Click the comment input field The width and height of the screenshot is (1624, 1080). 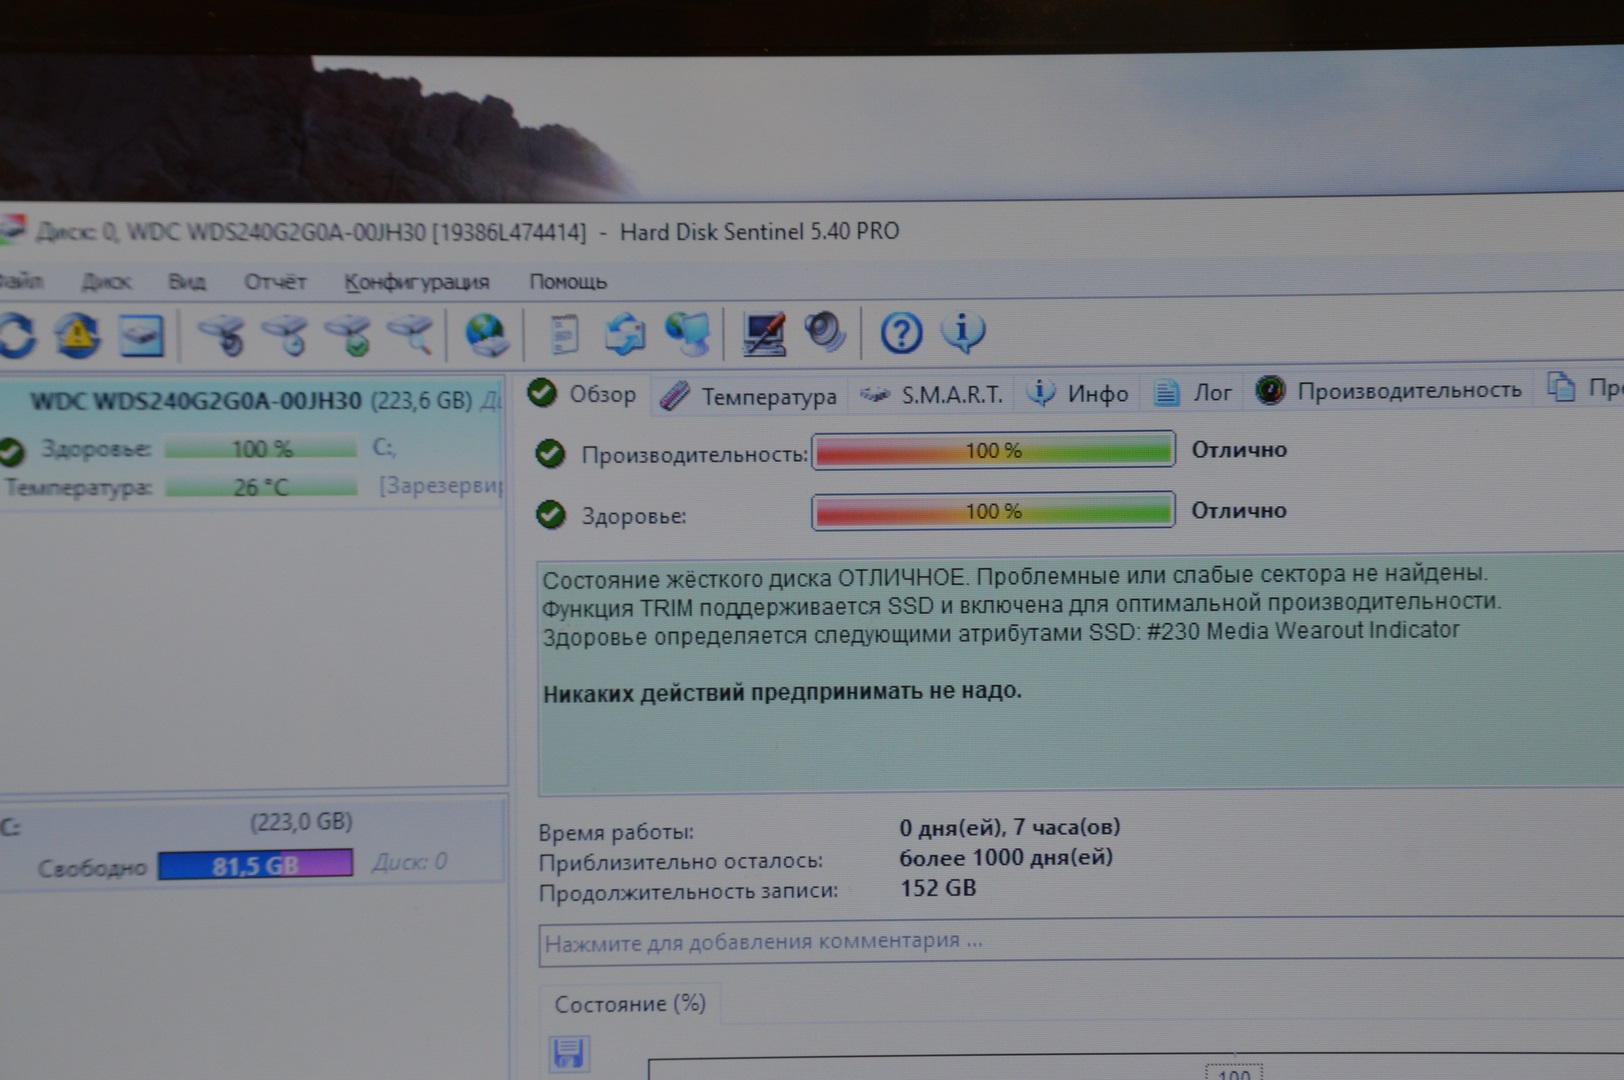1081,942
